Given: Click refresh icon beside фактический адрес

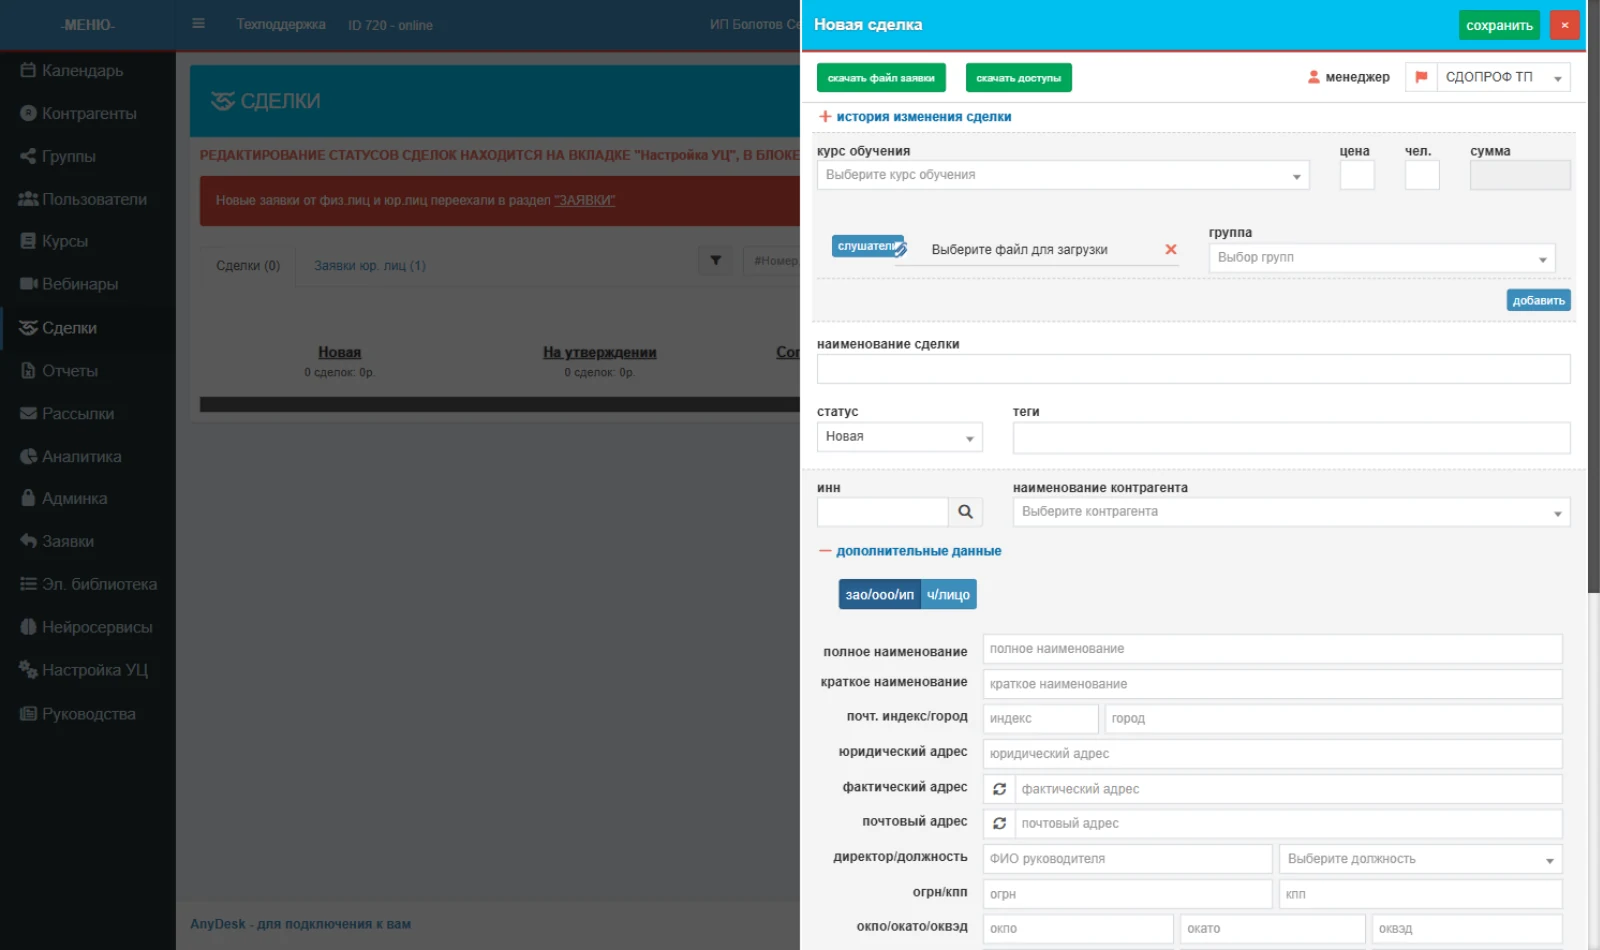Looking at the screenshot, I should (x=999, y=789).
